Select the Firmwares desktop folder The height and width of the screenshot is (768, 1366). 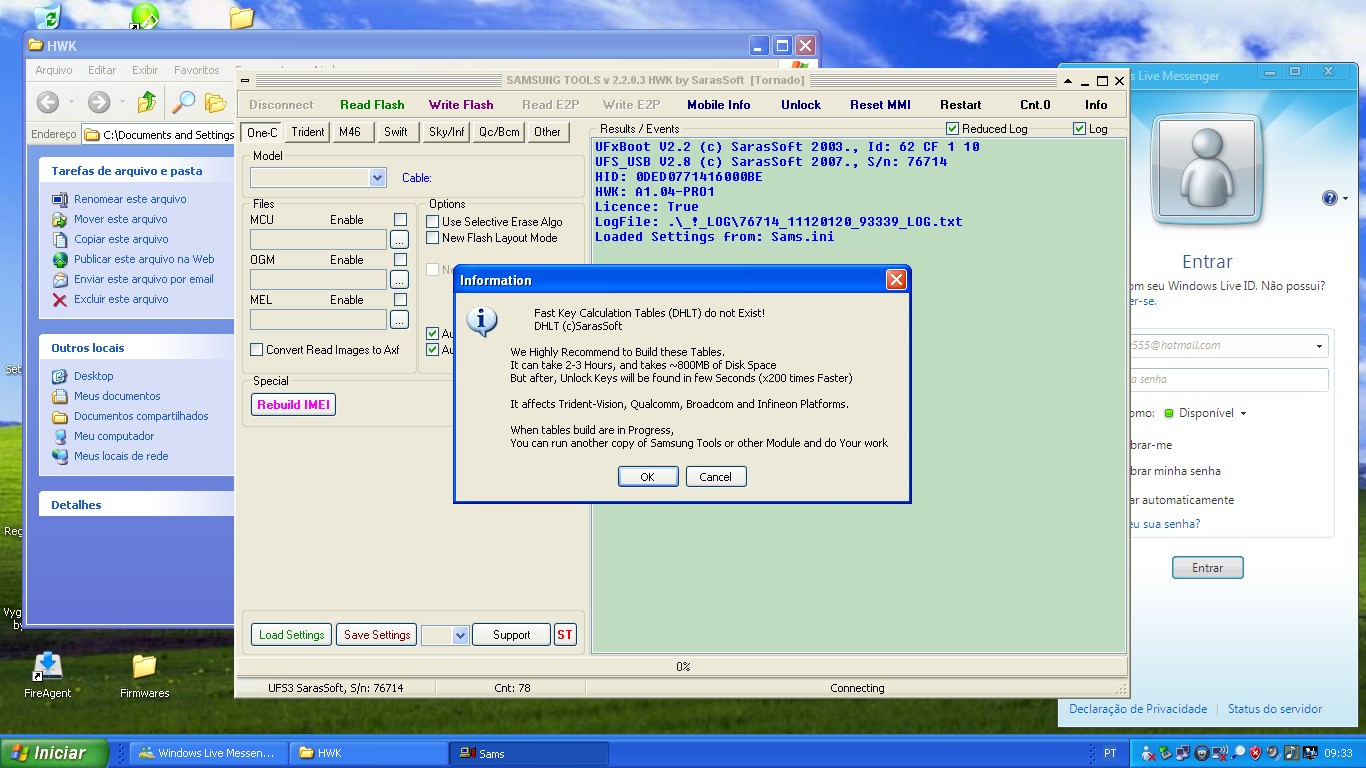(145, 675)
